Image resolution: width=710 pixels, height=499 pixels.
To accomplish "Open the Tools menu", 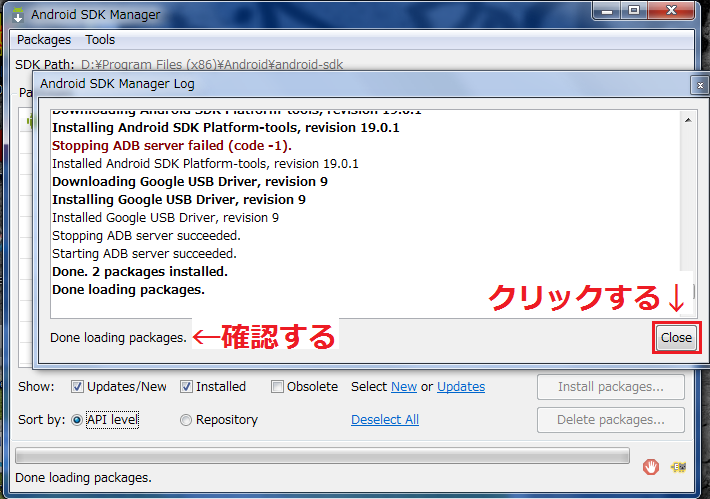I will pos(100,40).
